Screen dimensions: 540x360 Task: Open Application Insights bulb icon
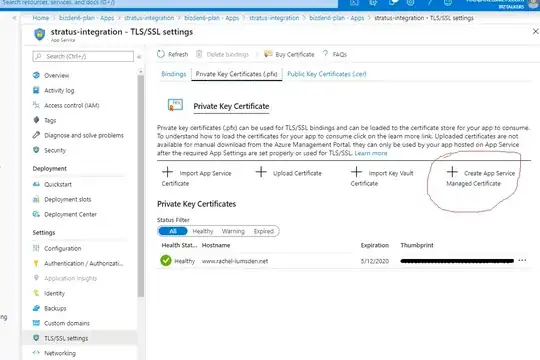click(36, 278)
